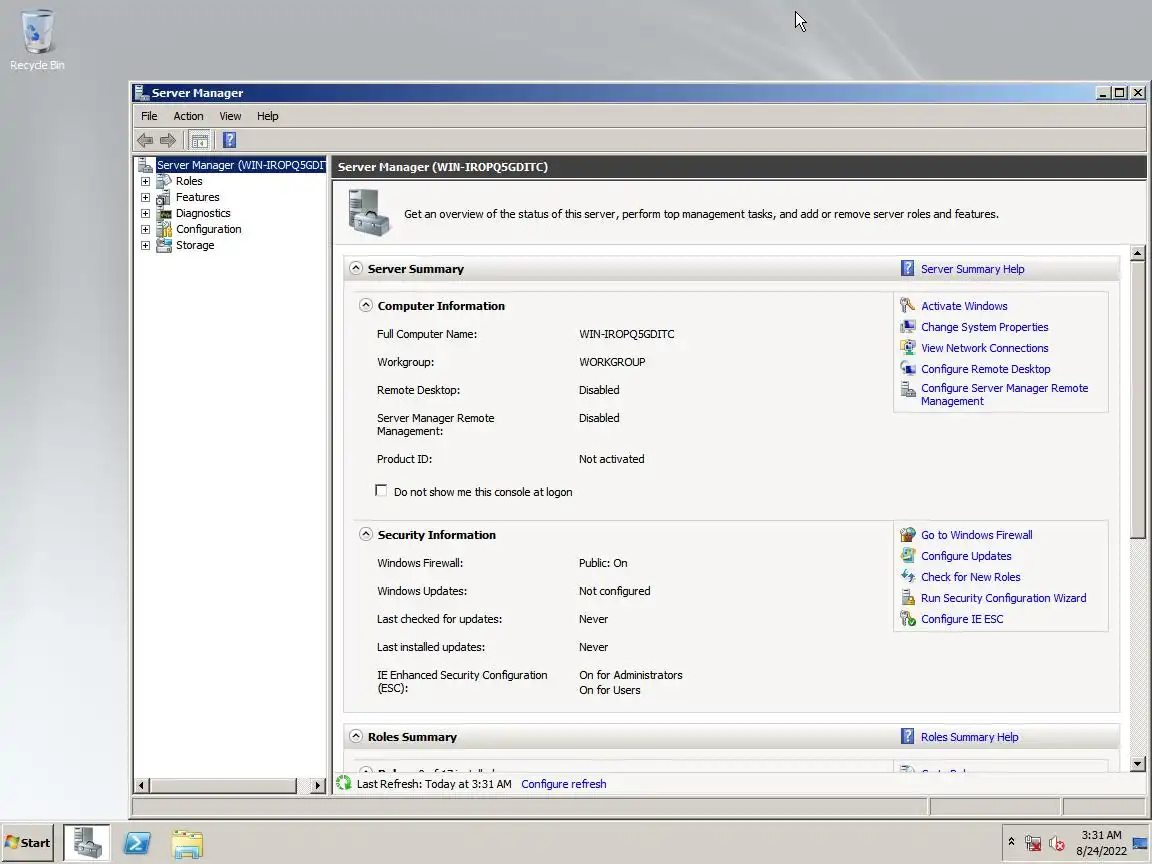Collapse the Server Summary section
Viewport: 1152px width, 864px height.
pos(356,268)
